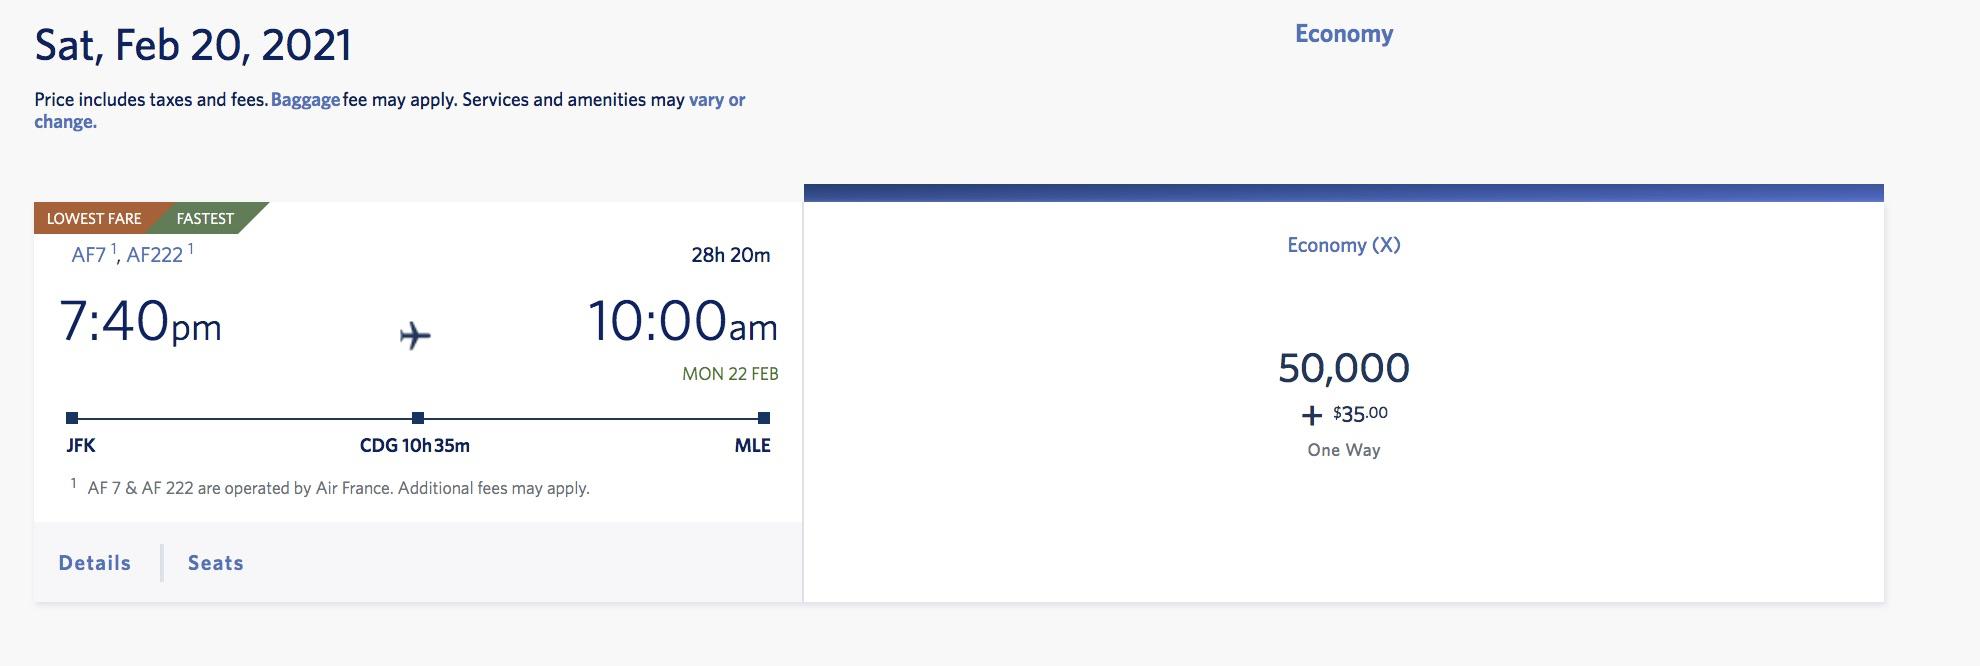Open the vary or change link

[390, 111]
